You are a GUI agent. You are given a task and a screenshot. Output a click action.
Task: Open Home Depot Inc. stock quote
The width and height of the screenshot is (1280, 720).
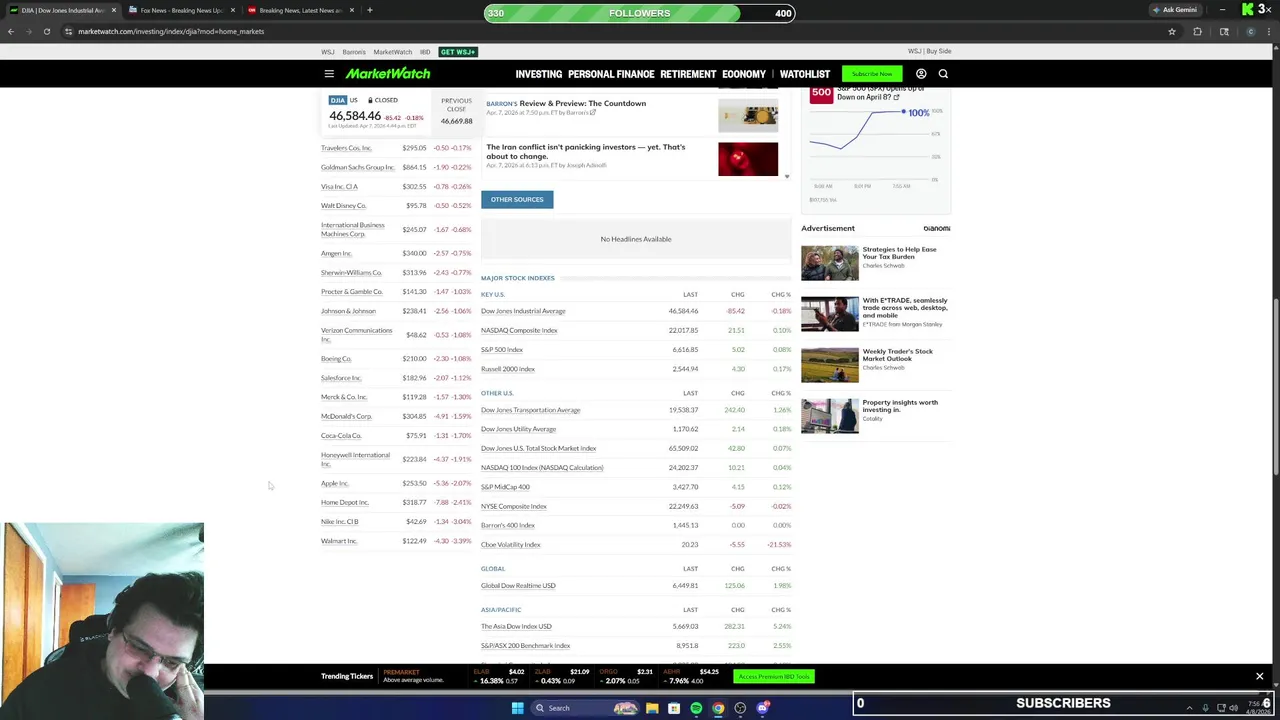point(344,503)
